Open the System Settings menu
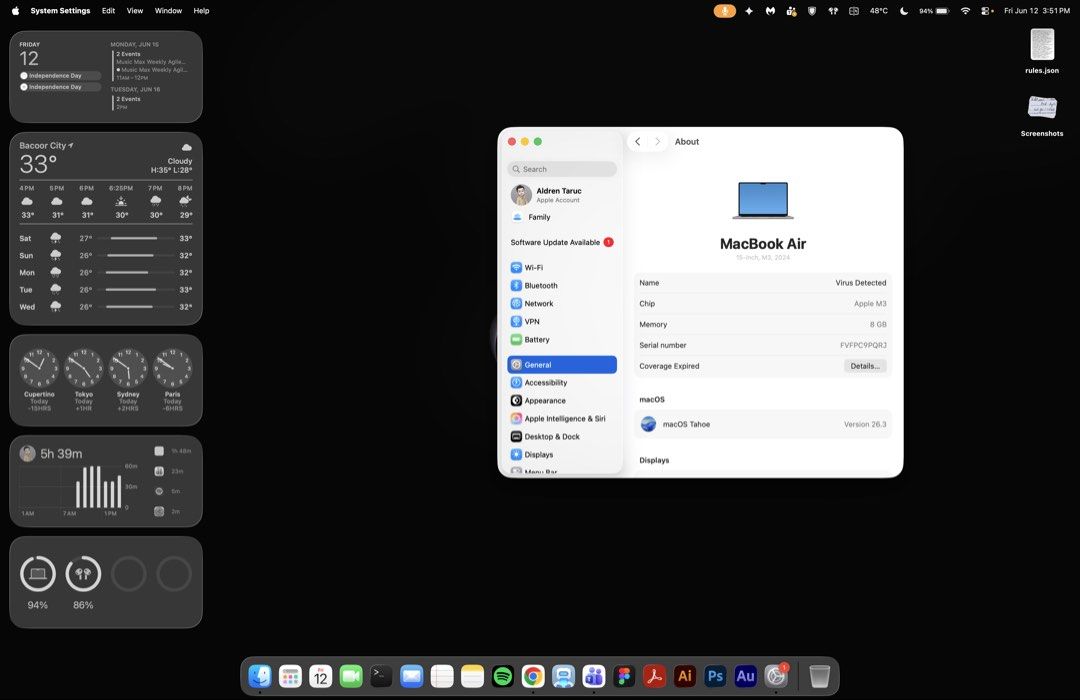This screenshot has height=700, width=1080. (x=60, y=10)
